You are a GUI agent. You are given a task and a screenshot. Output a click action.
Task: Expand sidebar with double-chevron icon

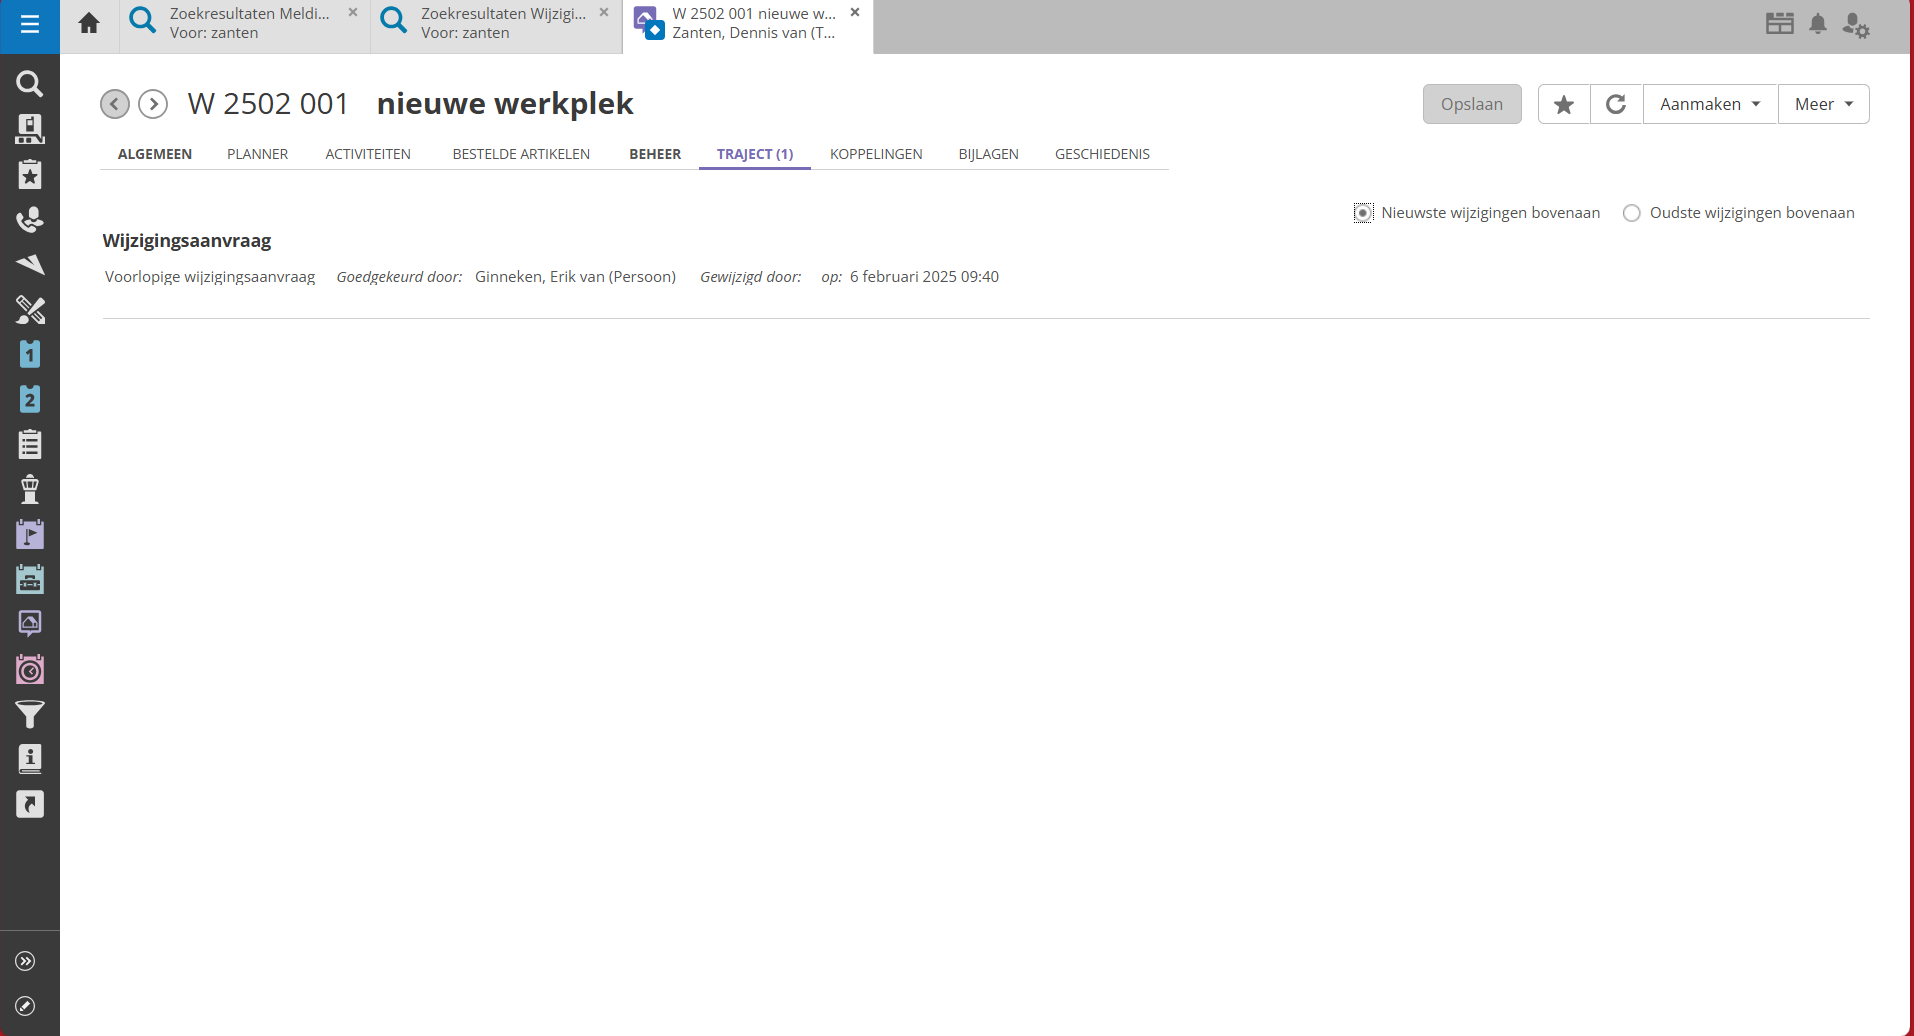click(x=26, y=961)
